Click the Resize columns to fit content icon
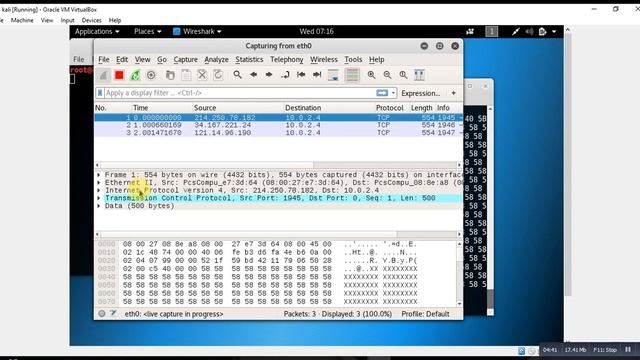The width and height of the screenshot is (640, 360). [x=419, y=75]
